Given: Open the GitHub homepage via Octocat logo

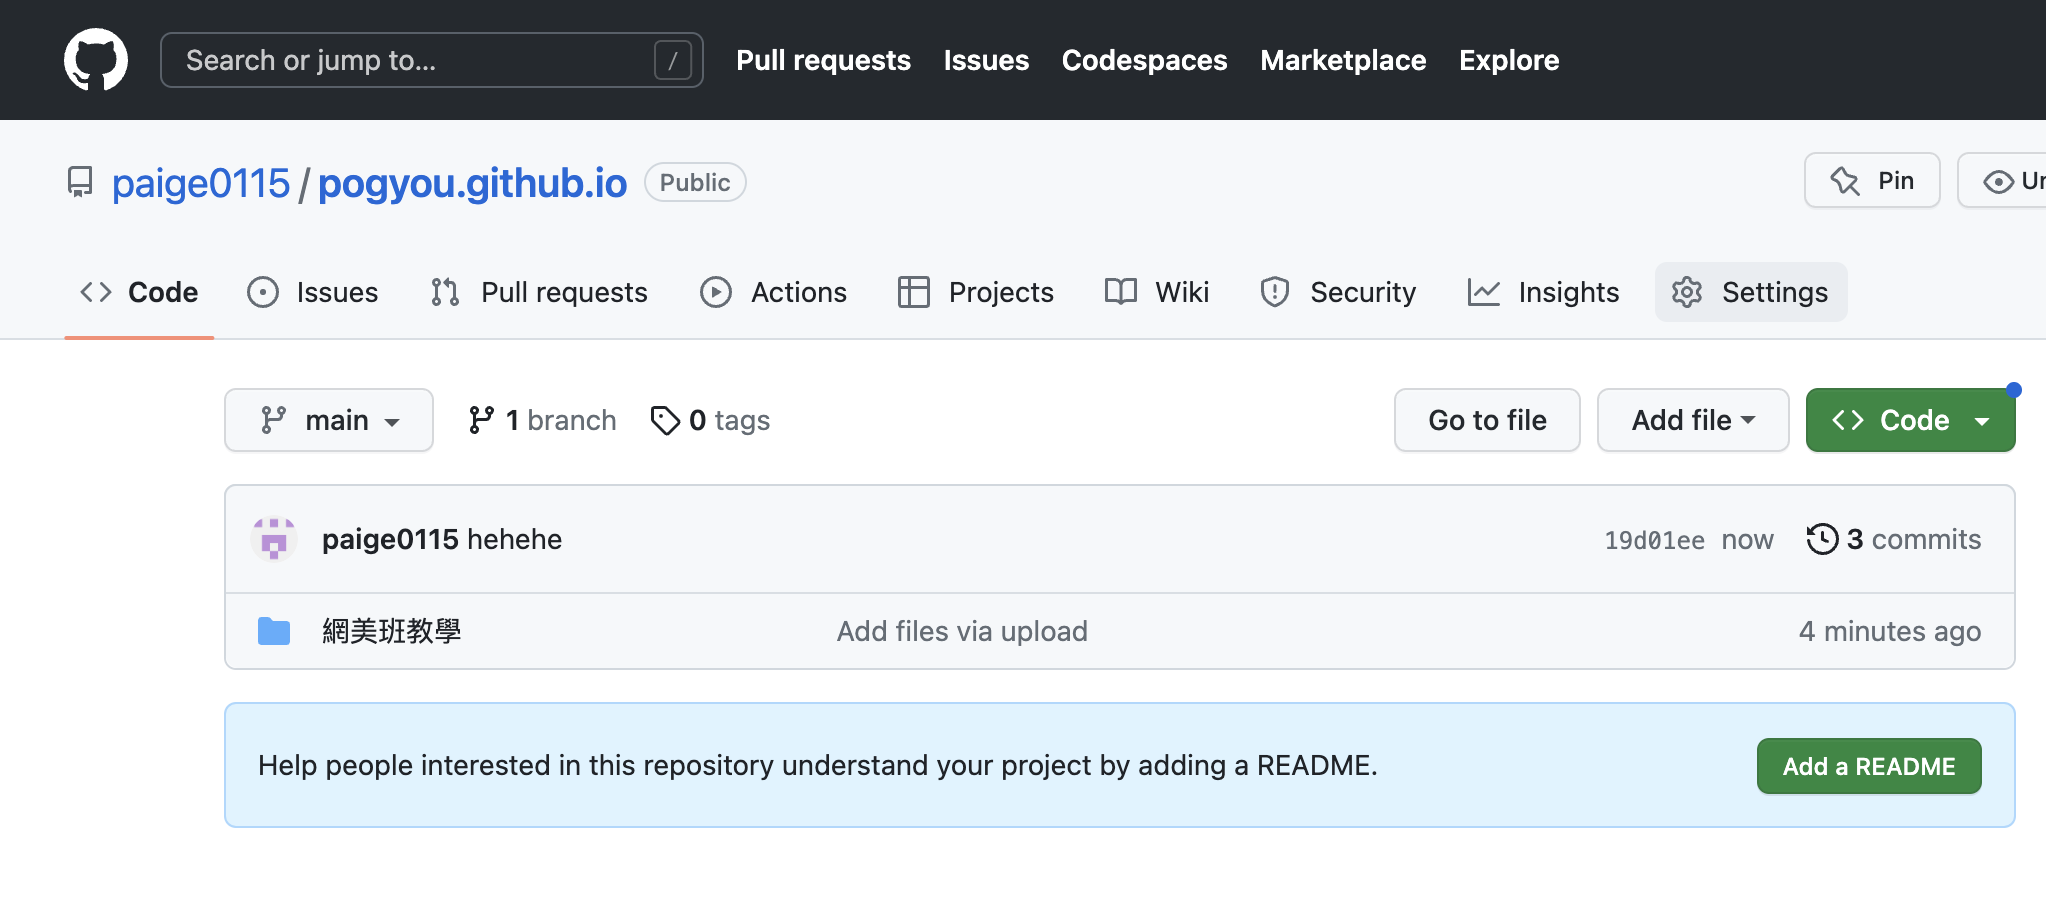Looking at the screenshot, I should (96, 60).
